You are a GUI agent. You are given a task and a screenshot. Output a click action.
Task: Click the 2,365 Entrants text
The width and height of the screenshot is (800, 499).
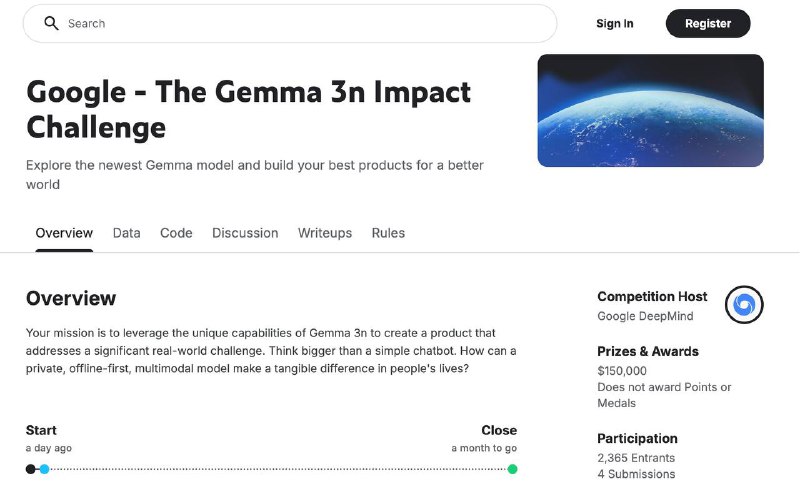coord(636,458)
